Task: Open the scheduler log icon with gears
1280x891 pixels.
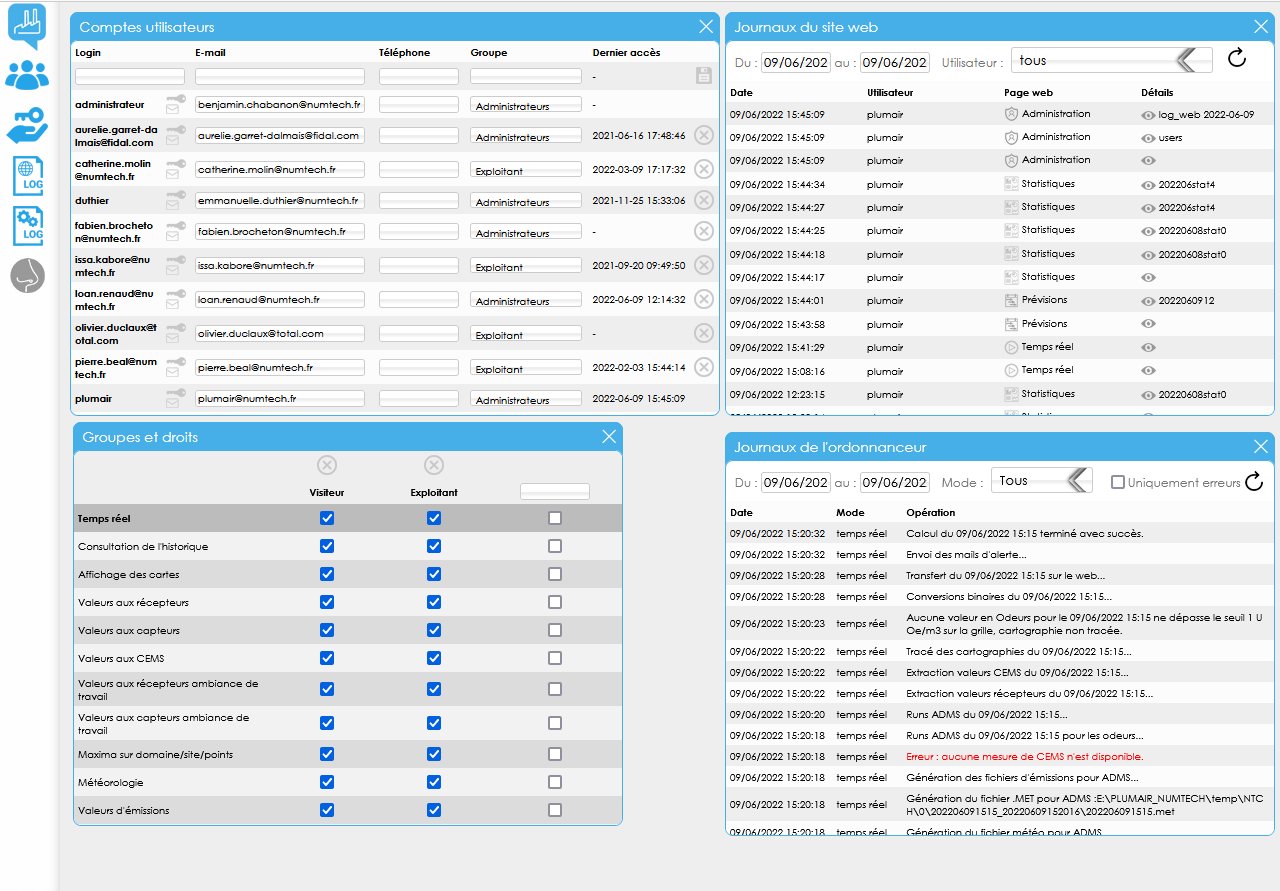Action: point(27,226)
